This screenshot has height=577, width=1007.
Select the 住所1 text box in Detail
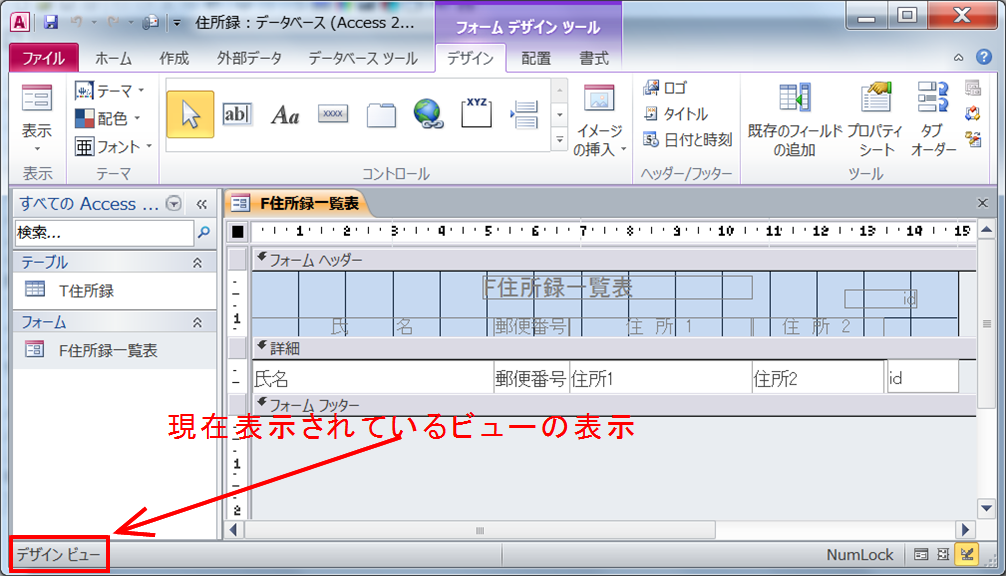tap(661, 378)
